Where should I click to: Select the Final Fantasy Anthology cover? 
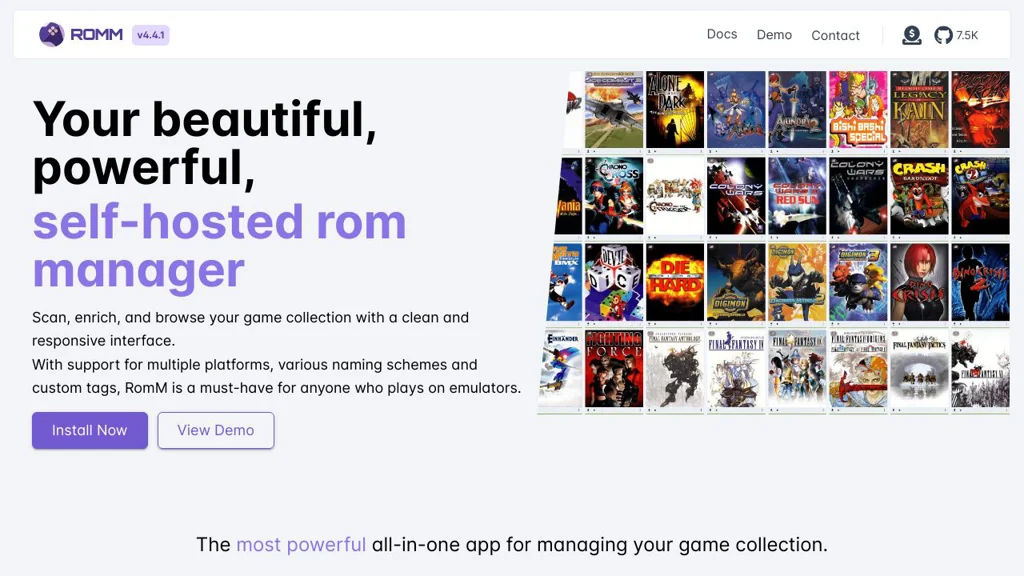click(x=675, y=368)
